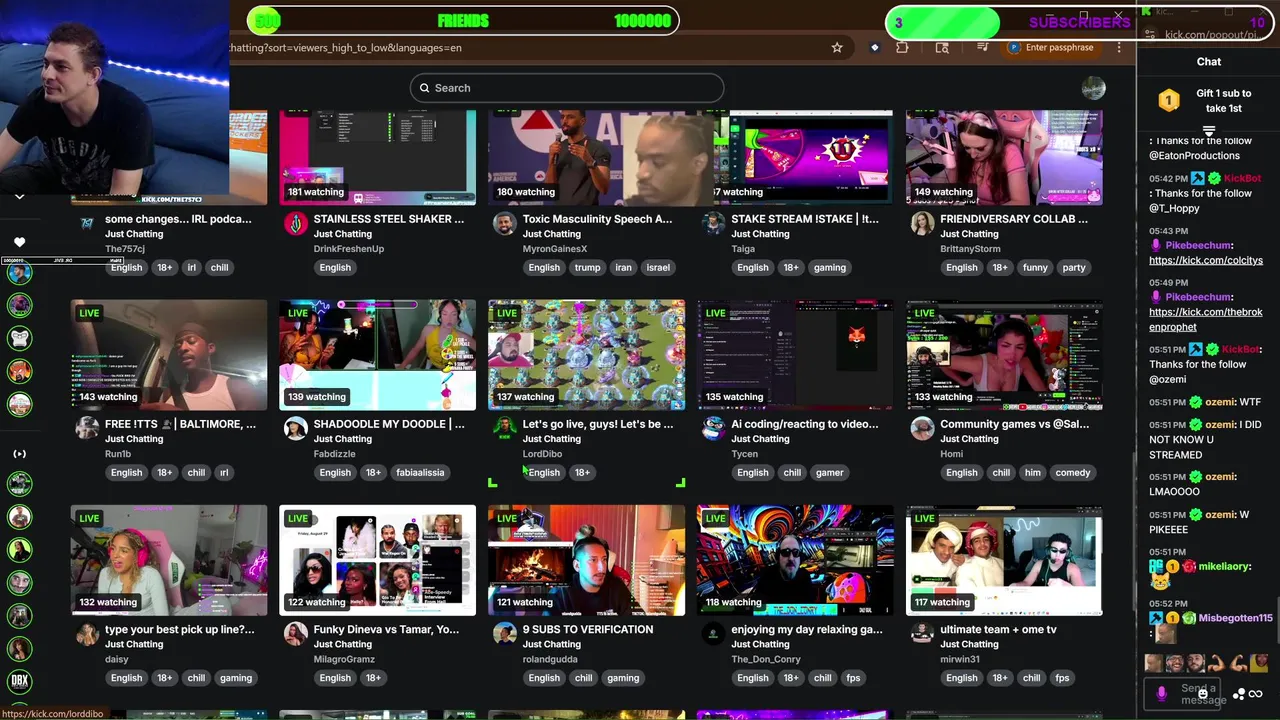The width and height of the screenshot is (1280, 720).
Task: Click the Search field
Action: point(567,88)
